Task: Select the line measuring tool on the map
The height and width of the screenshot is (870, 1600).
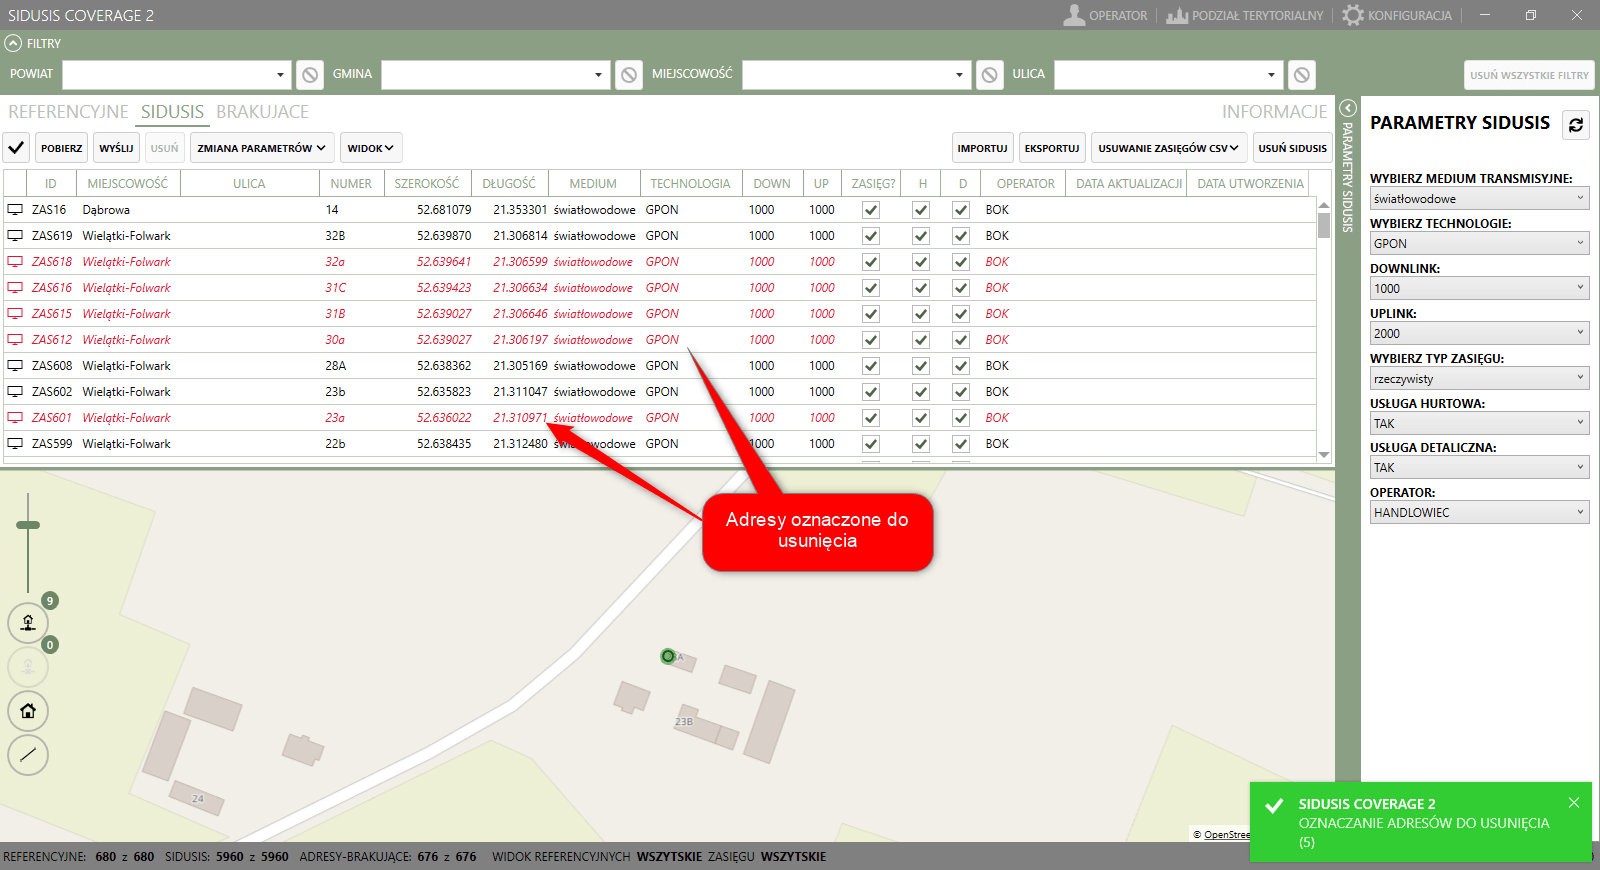Action: click(28, 755)
